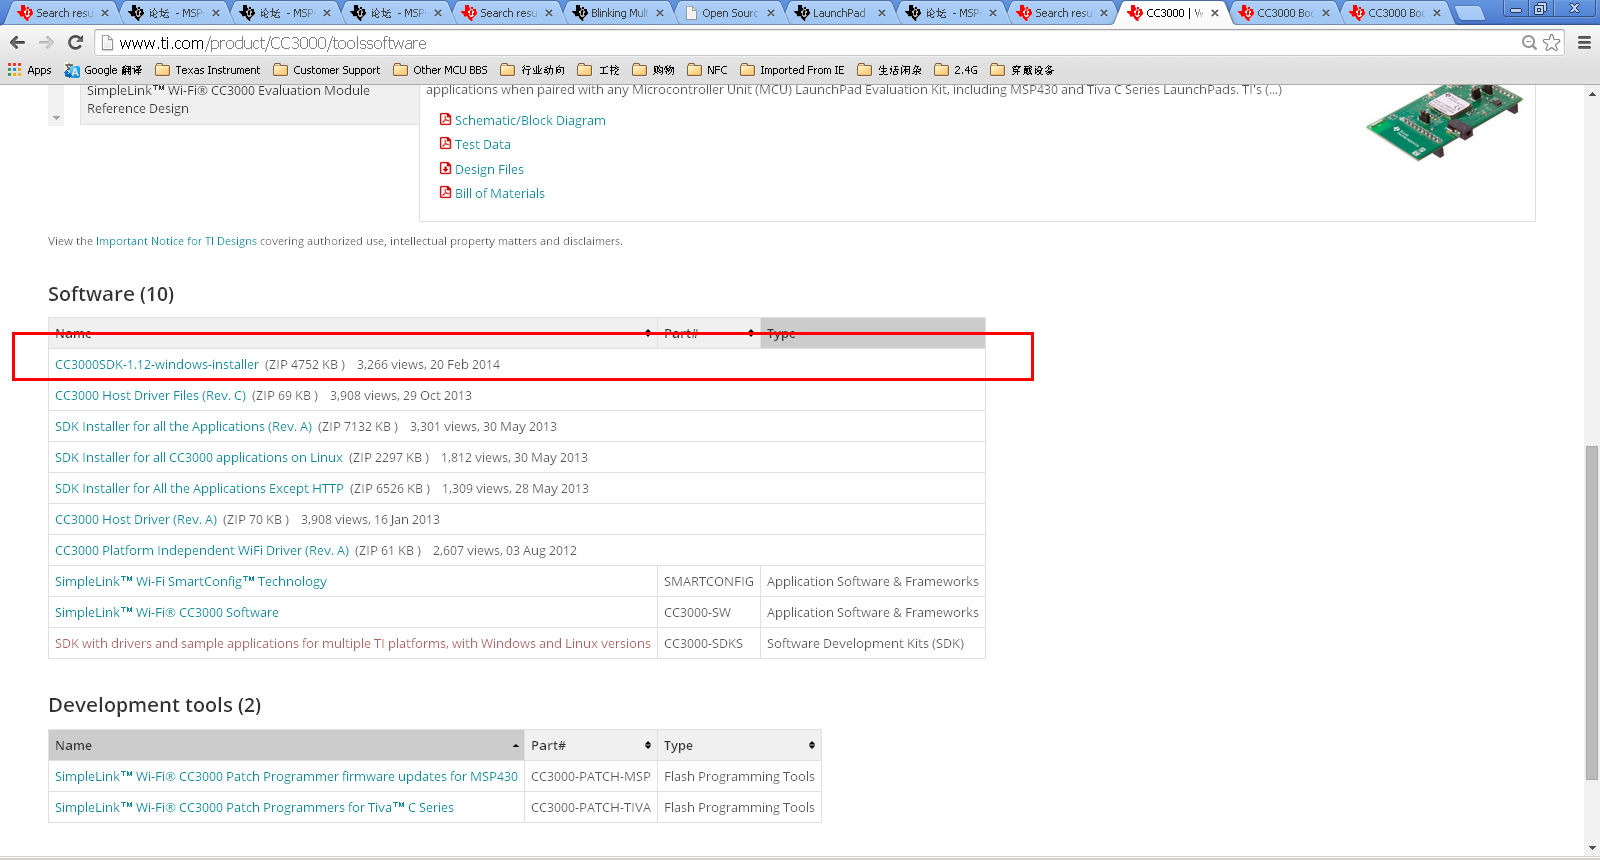Open the Chrome hamburger menu

(1584, 43)
